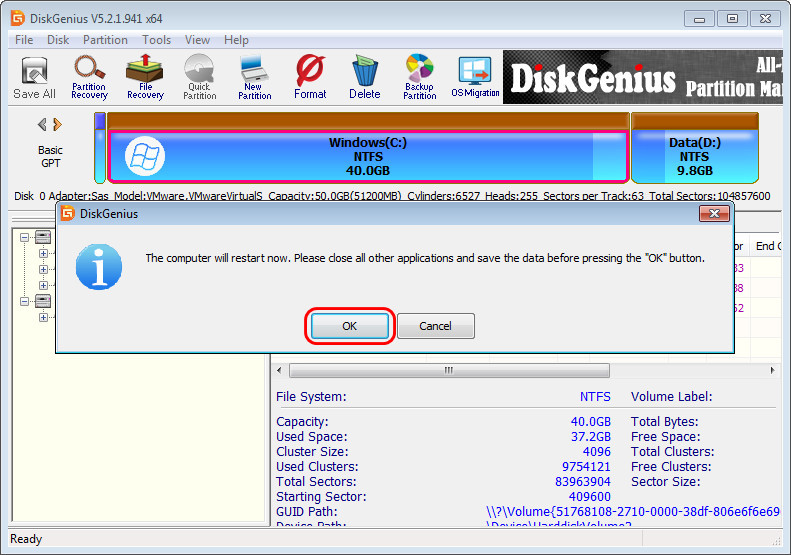The image size is (791, 555).
Task: Go to the previous disk arrow
Action: point(42,124)
